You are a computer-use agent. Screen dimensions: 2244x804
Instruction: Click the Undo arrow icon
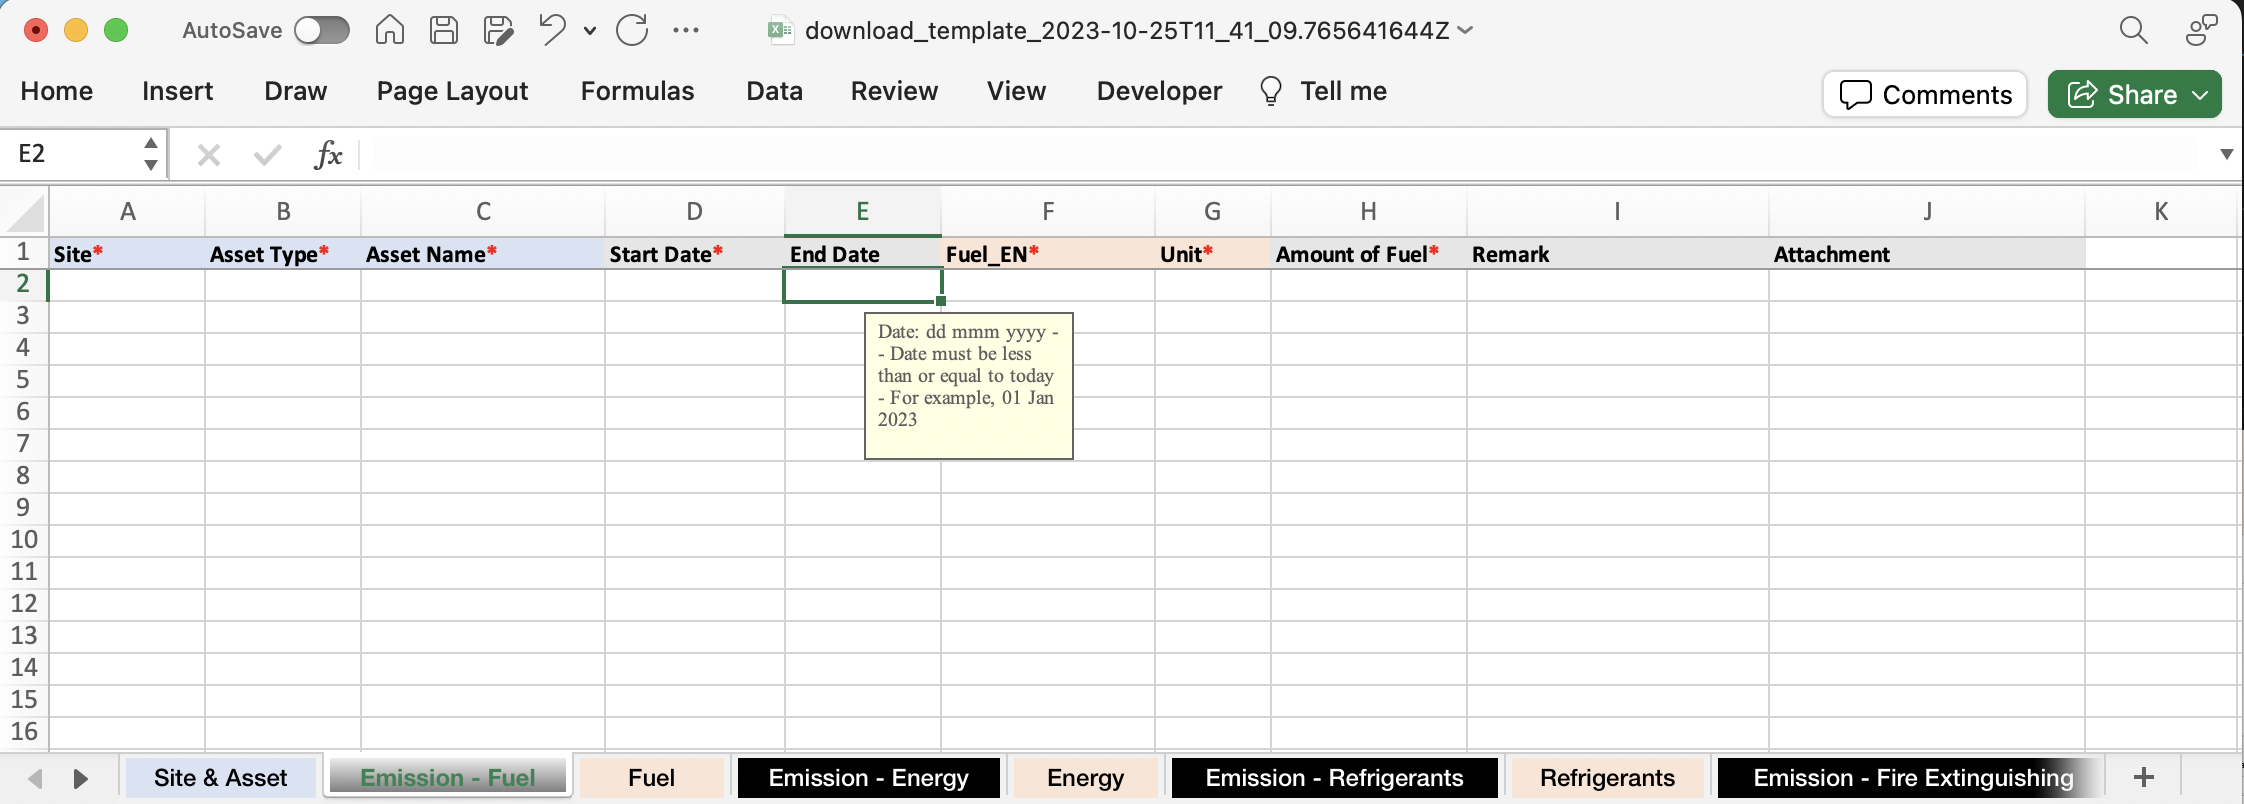pyautogui.click(x=552, y=30)
